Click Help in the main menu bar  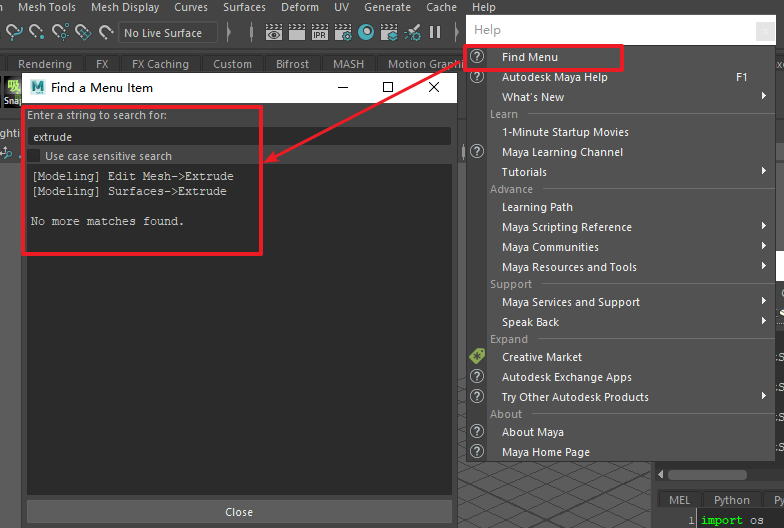coord(484,7)
